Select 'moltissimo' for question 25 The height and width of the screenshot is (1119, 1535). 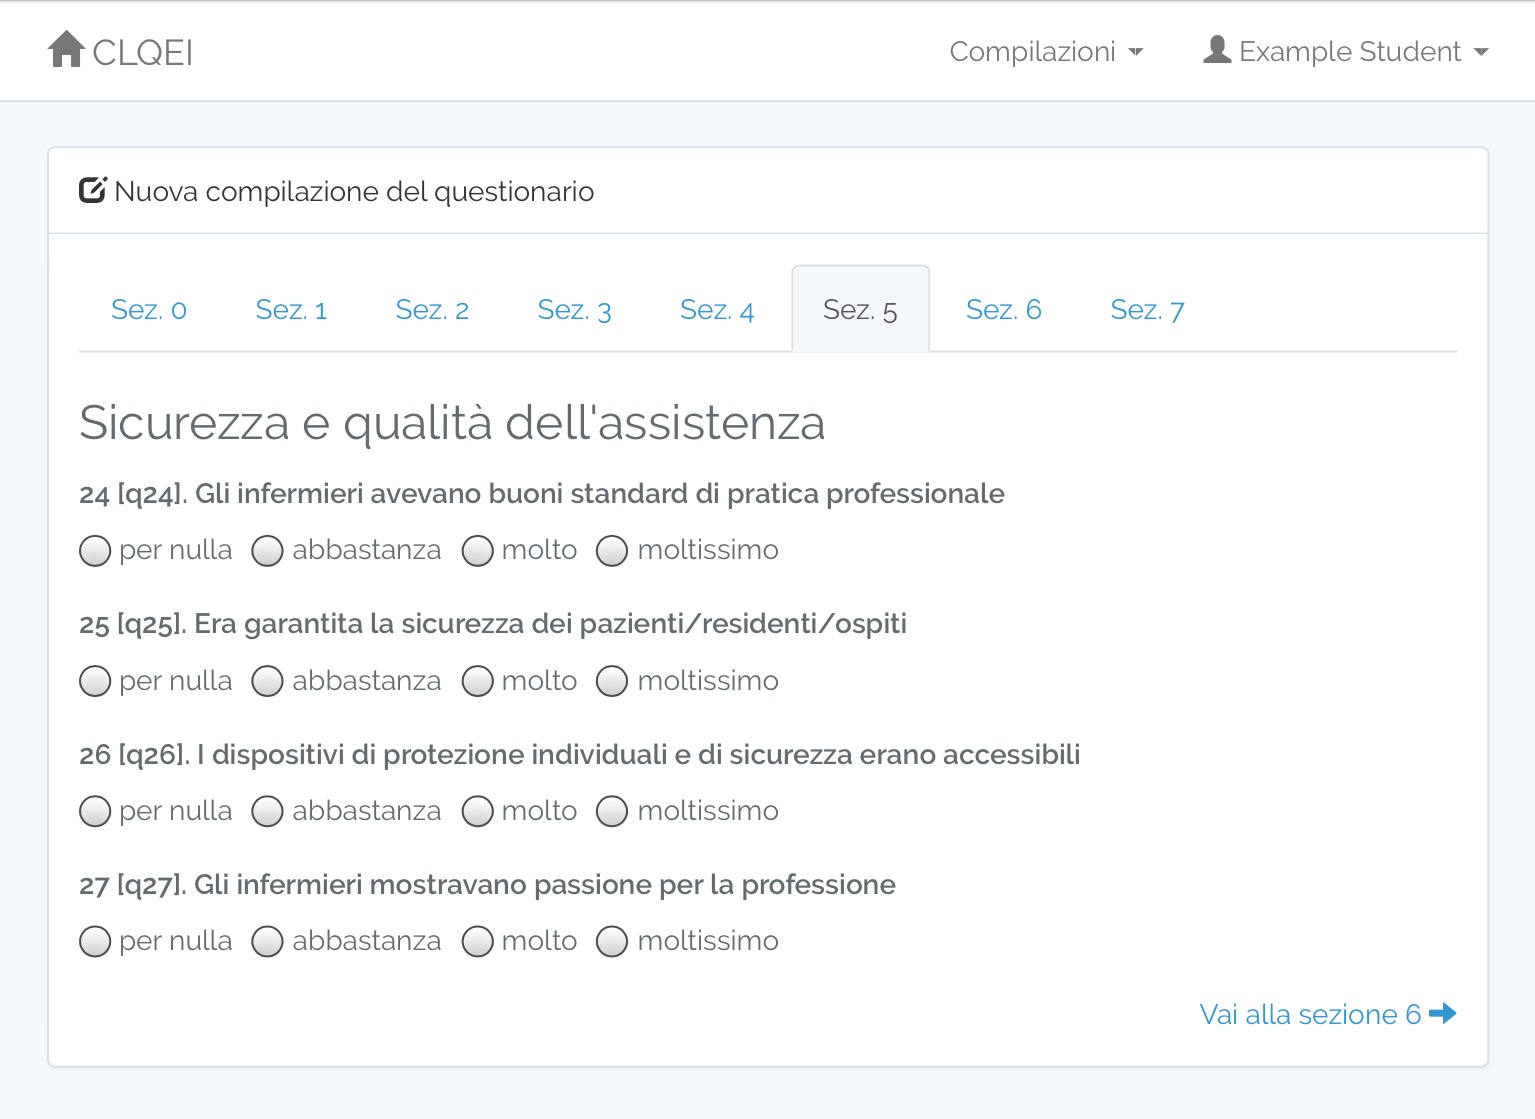coord(612,681)
